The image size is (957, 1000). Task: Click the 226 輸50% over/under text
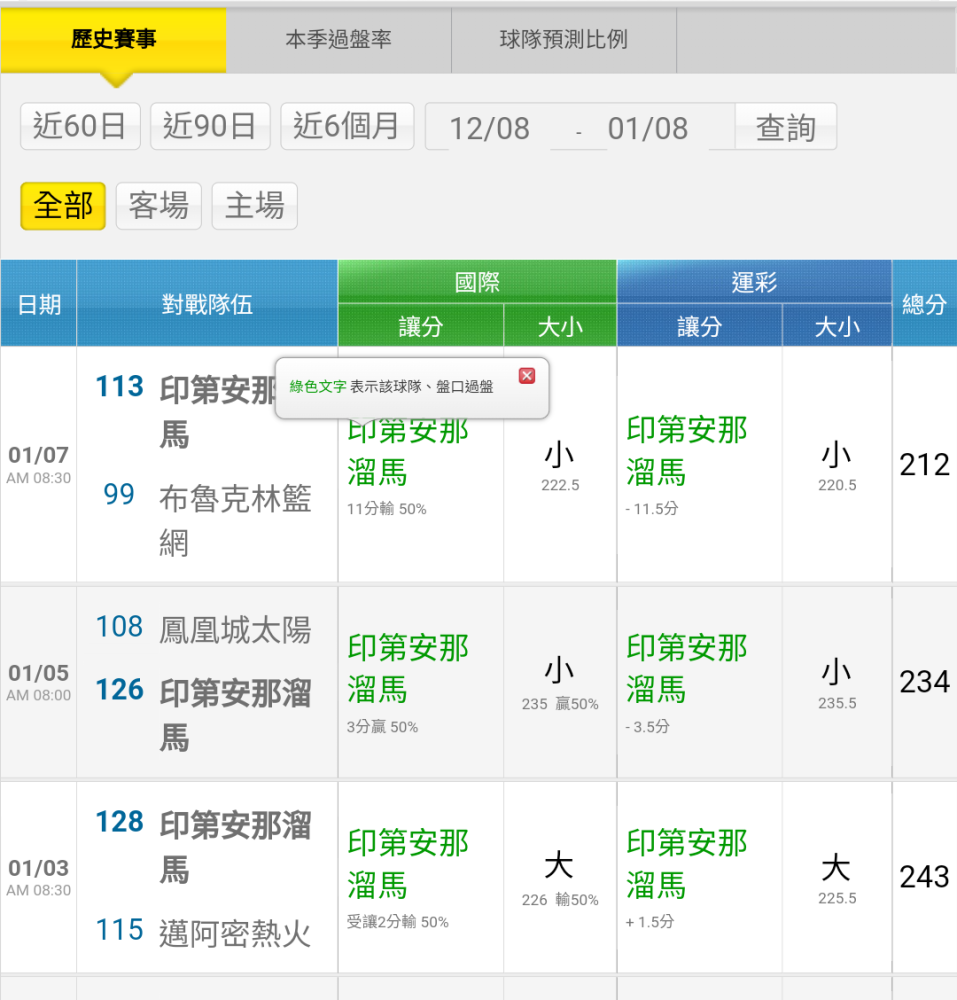click(560, 900)
